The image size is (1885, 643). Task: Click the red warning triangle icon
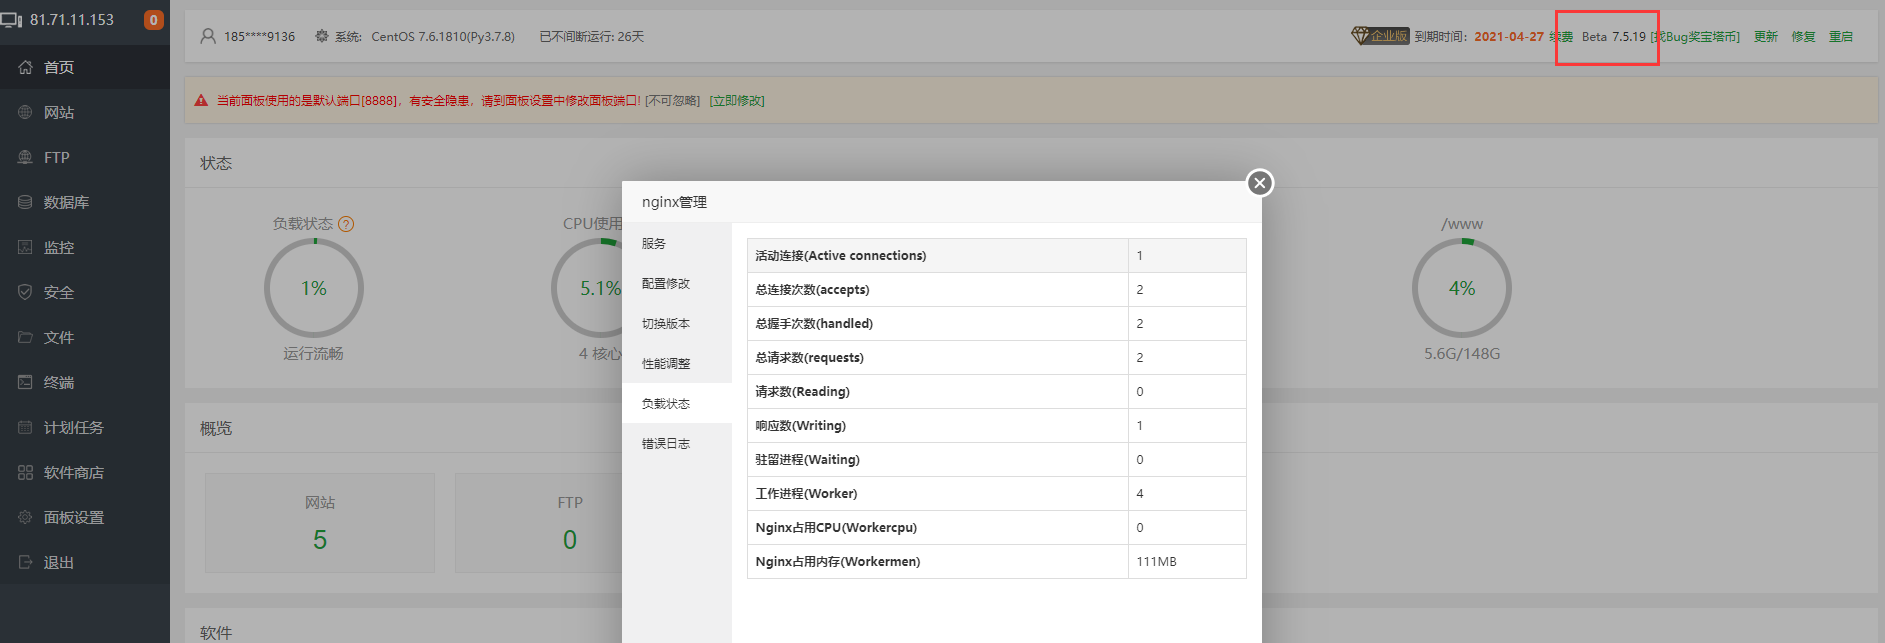201,100
